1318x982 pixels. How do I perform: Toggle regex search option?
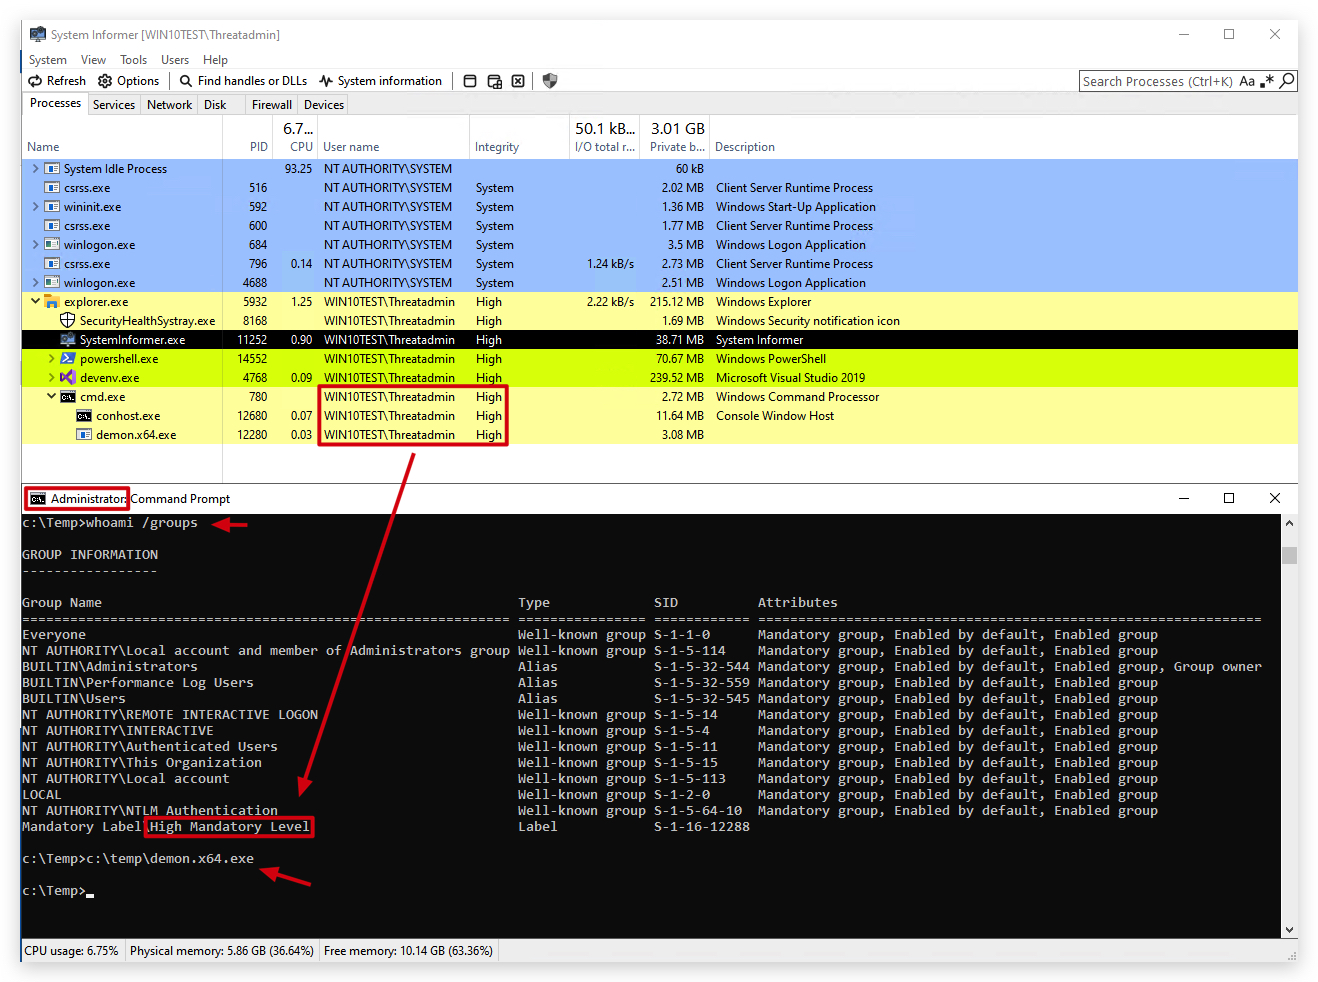1267,81
